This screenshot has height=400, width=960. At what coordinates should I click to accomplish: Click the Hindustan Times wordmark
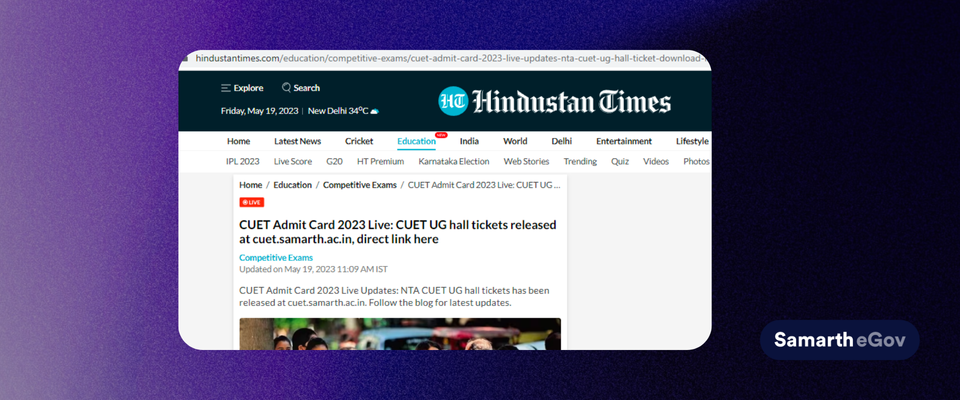tap(572, 102)
